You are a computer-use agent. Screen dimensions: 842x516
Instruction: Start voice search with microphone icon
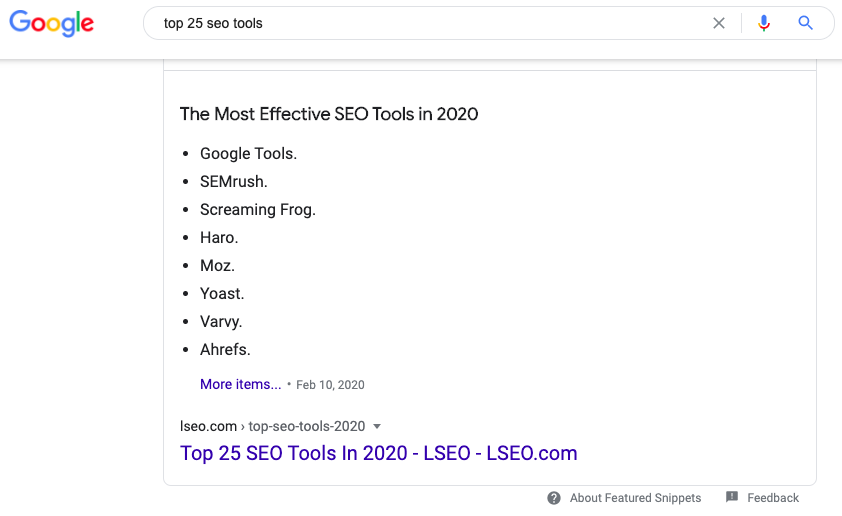tap(764, 23)
